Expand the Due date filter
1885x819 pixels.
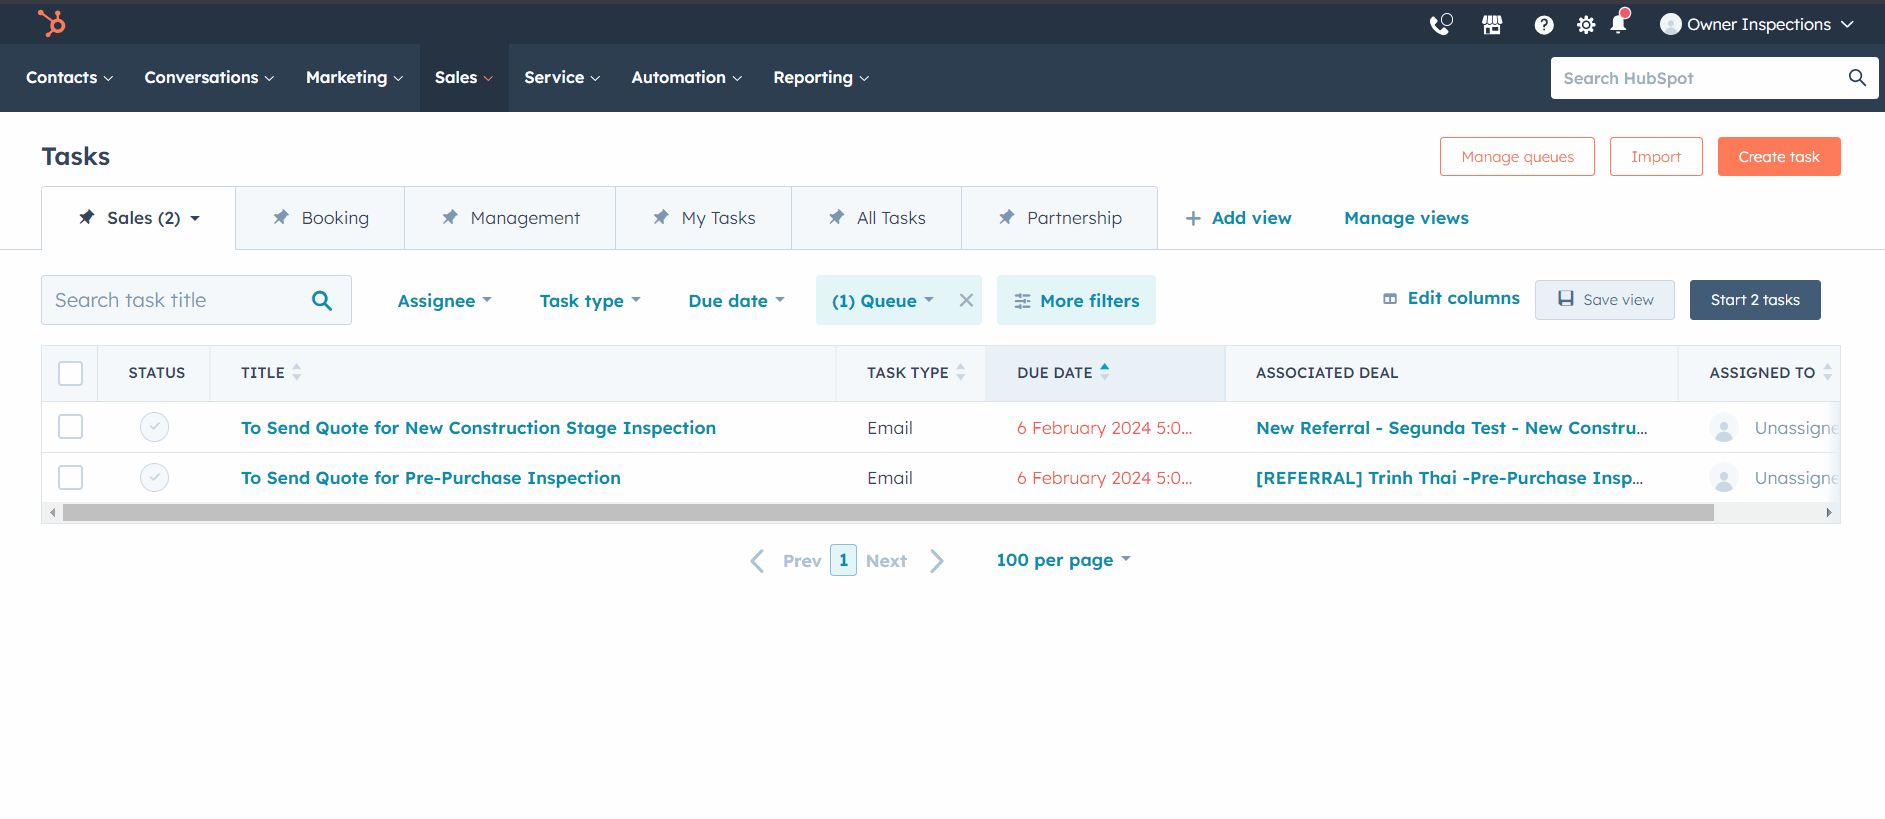coord(736,301)
